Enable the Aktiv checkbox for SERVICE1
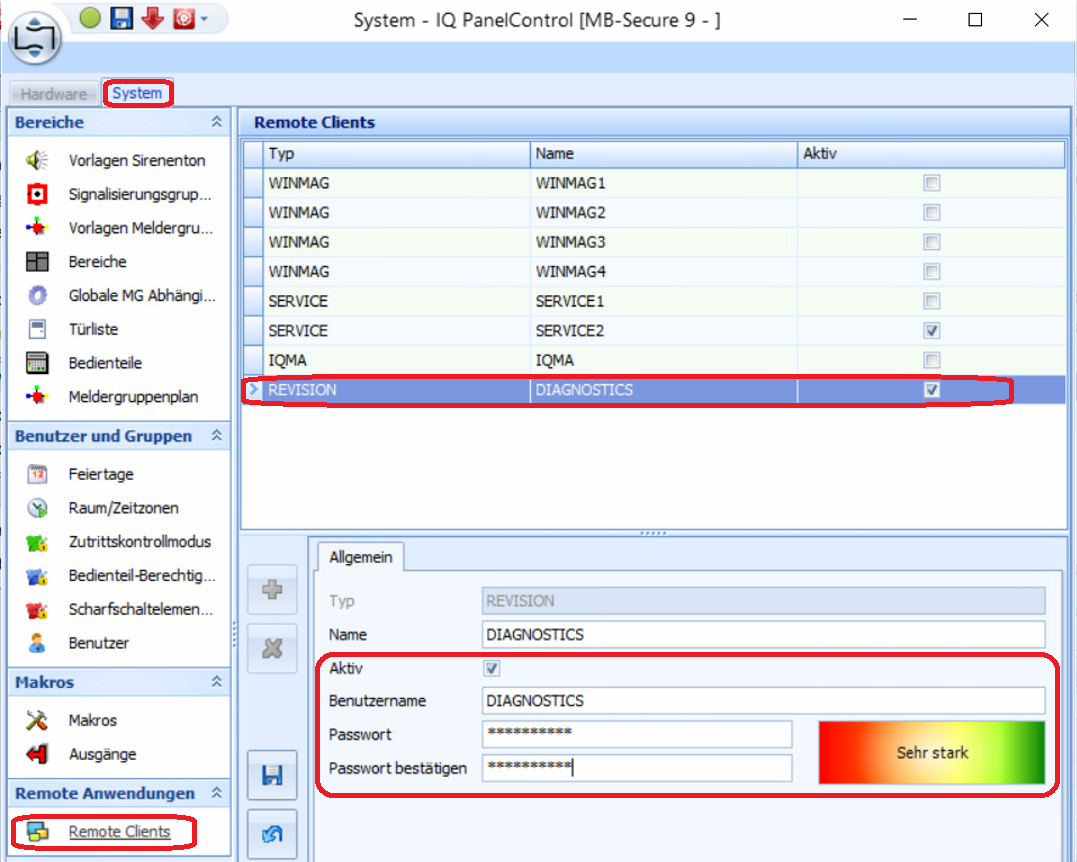The height and width of the screenshot is (862, 1077). (931, 301)
